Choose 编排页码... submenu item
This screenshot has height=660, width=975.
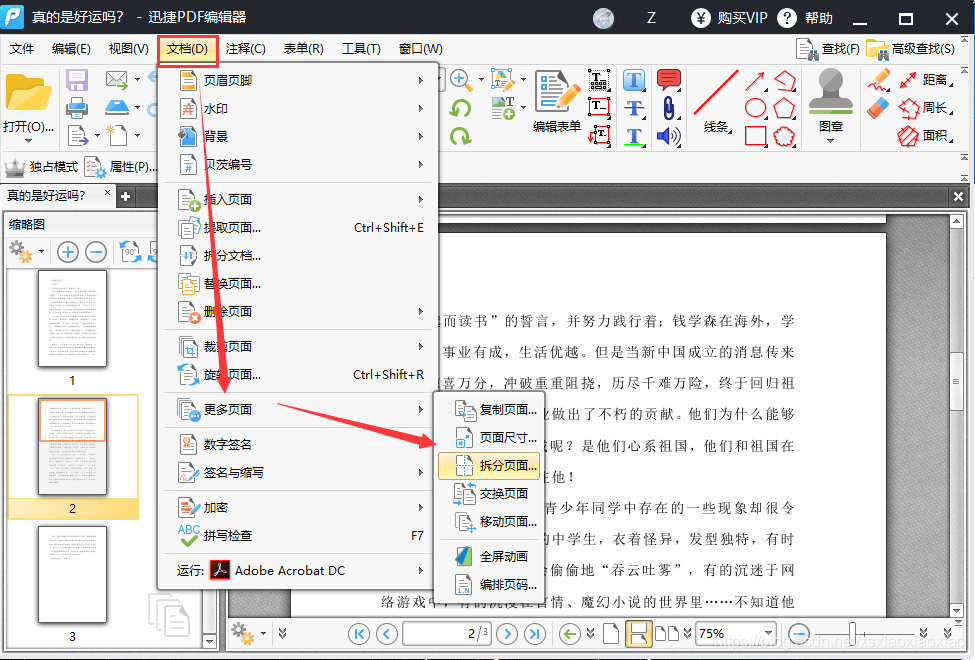pyautogui.click(x=489, y=584)
